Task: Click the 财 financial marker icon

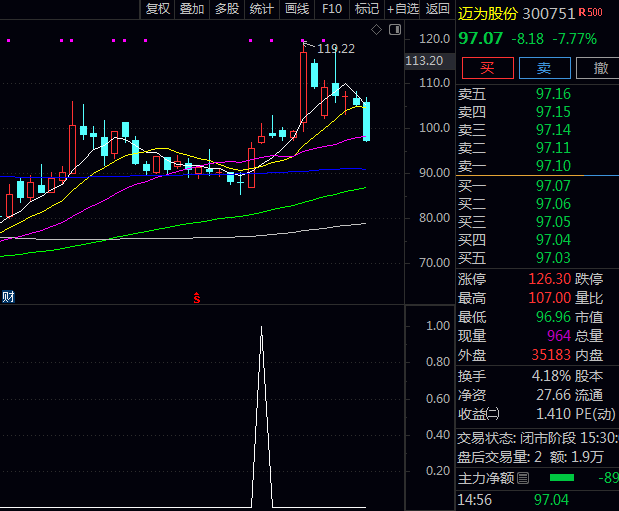Action: click(8, 297)
